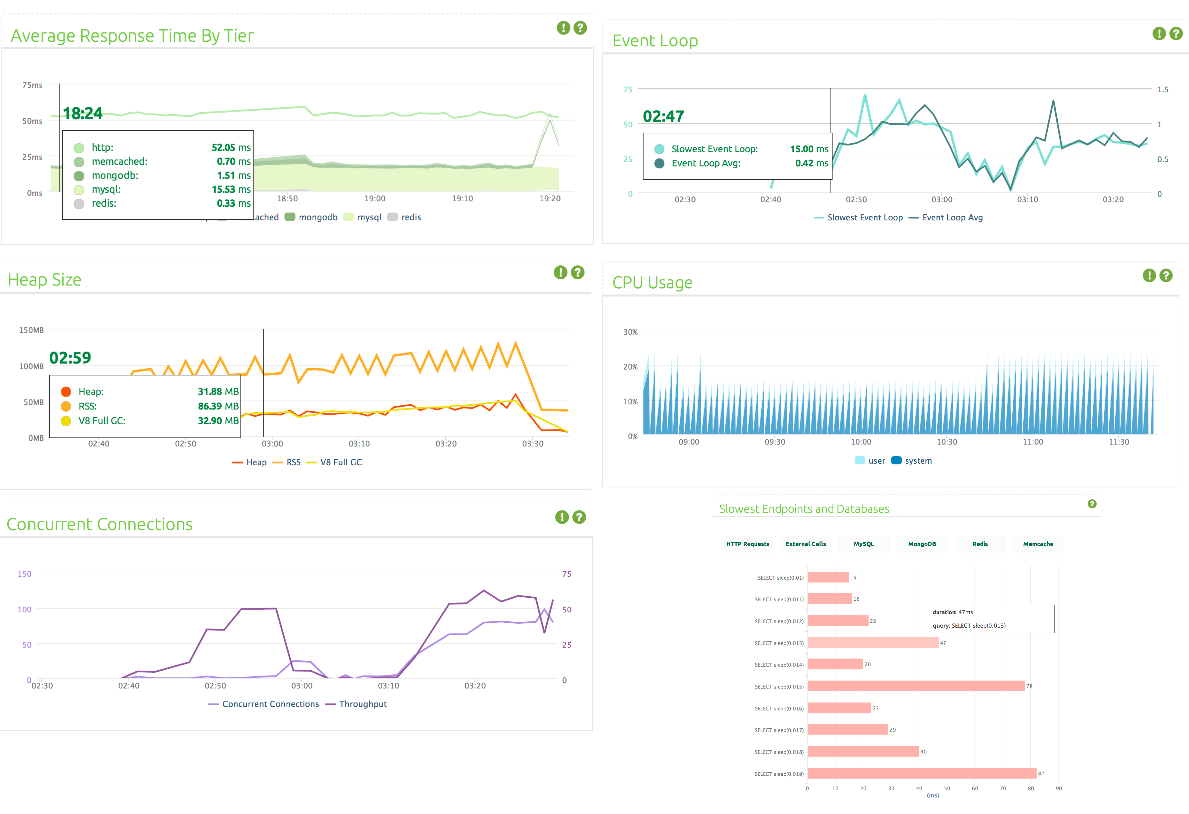The image size is (1189, 814).
Task: Toggle the mysql series in response time legend
Action: [x=362, y=217]
